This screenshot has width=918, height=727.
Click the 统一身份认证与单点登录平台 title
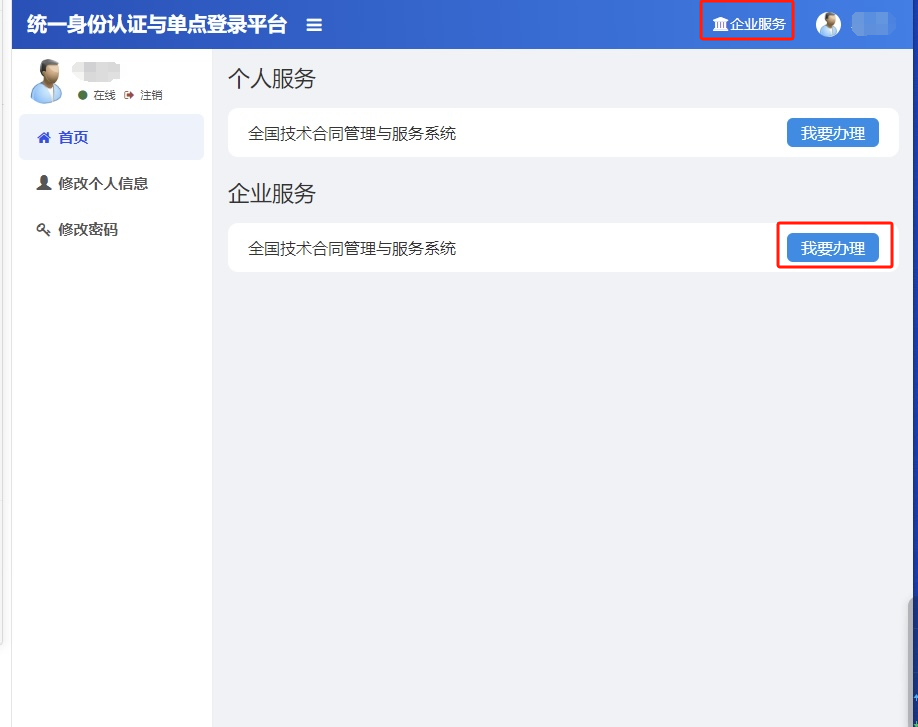tap(156, 25)
